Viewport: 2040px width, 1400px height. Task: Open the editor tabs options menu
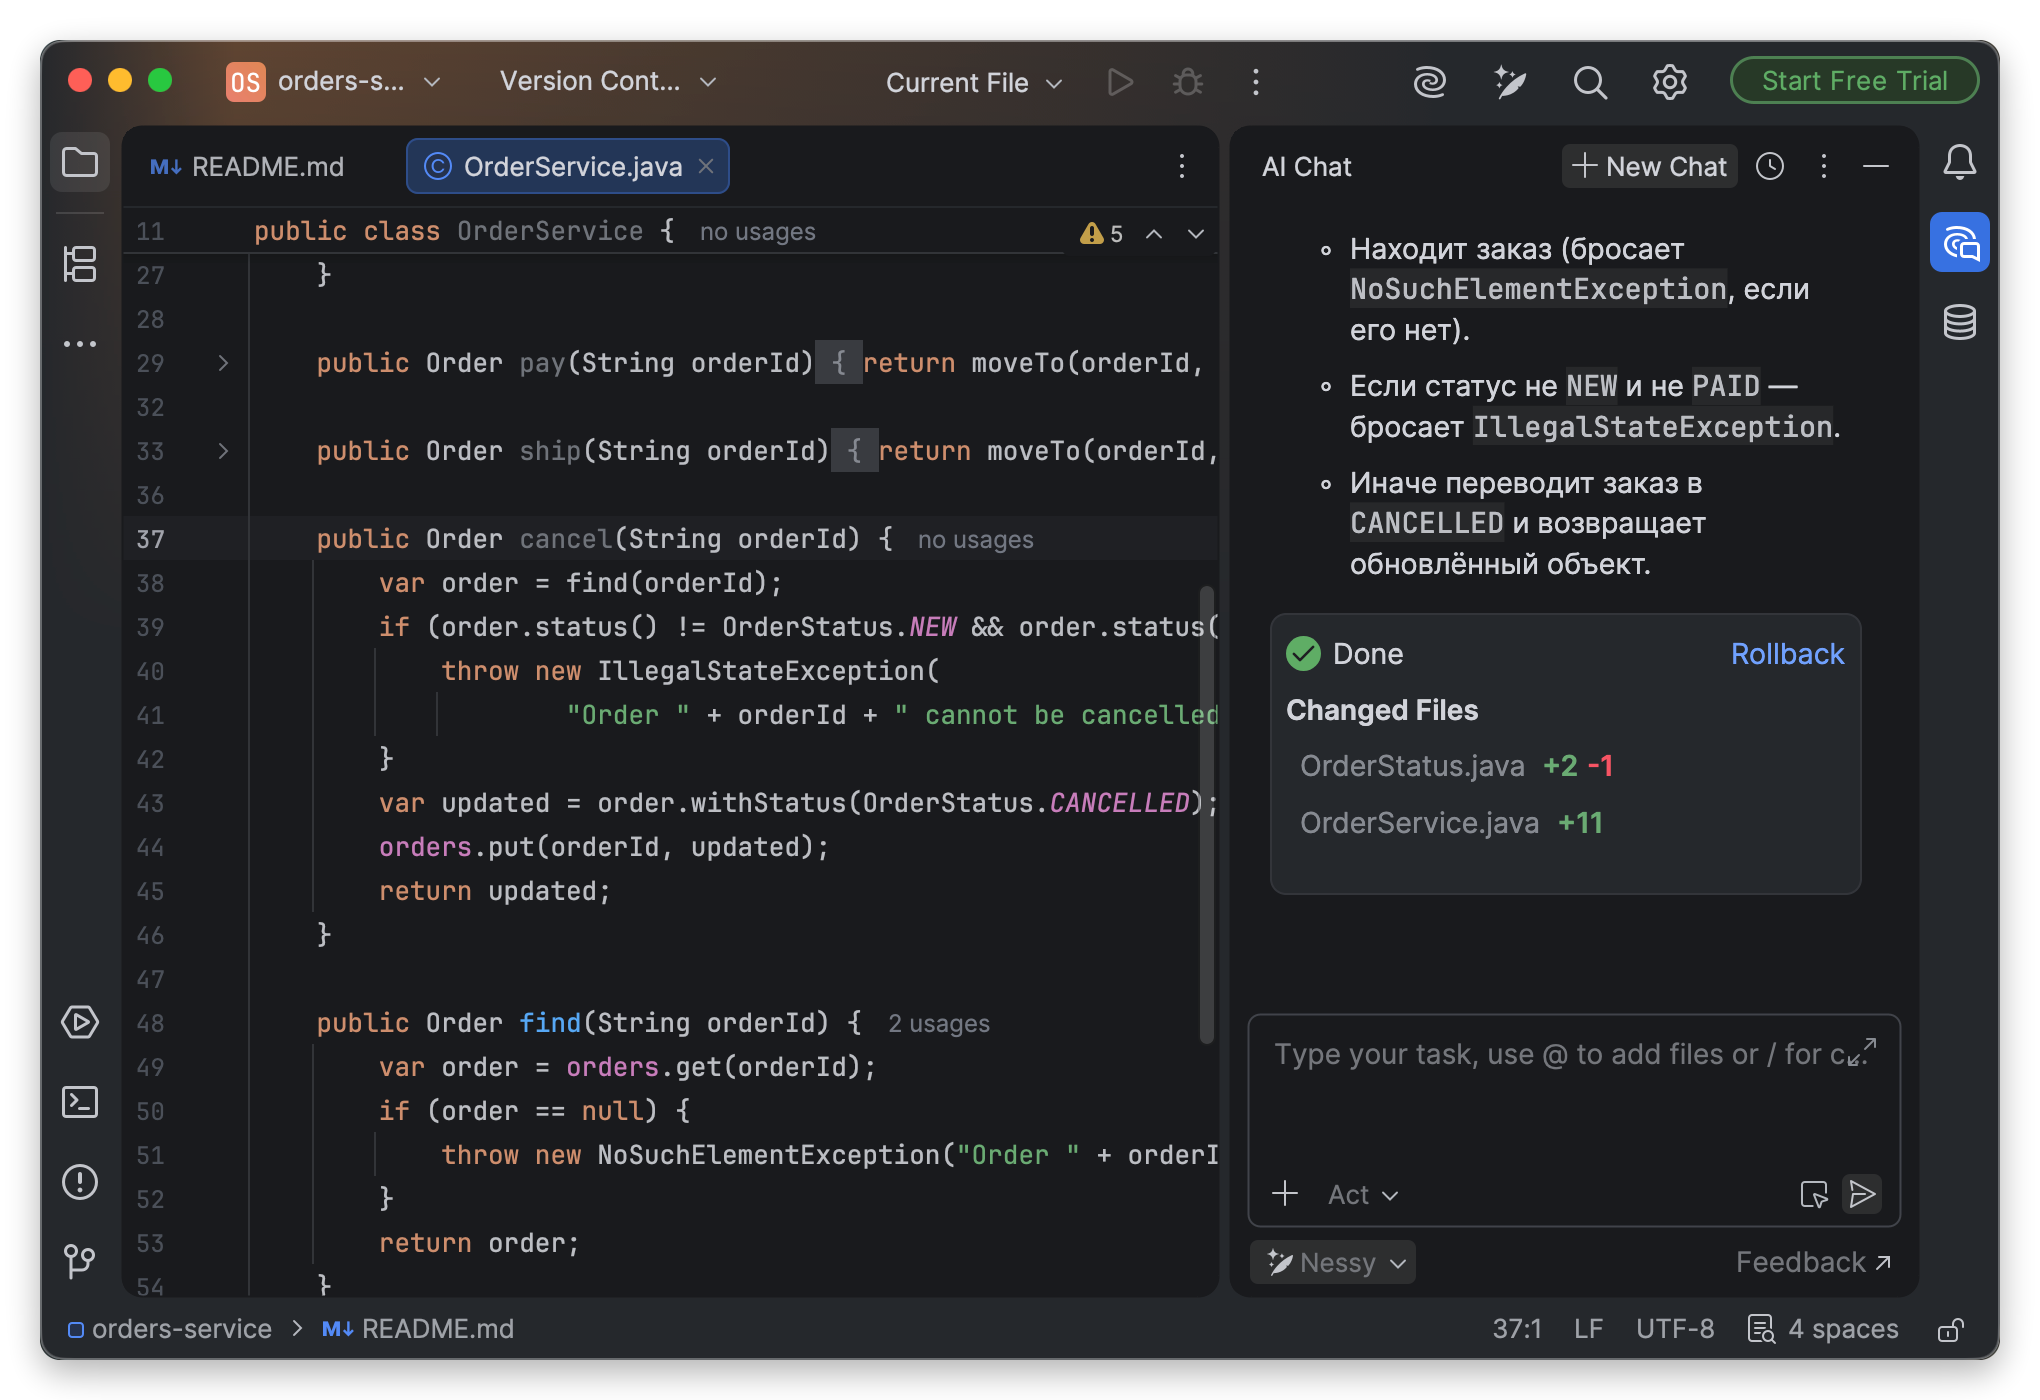click(1182, 166)
